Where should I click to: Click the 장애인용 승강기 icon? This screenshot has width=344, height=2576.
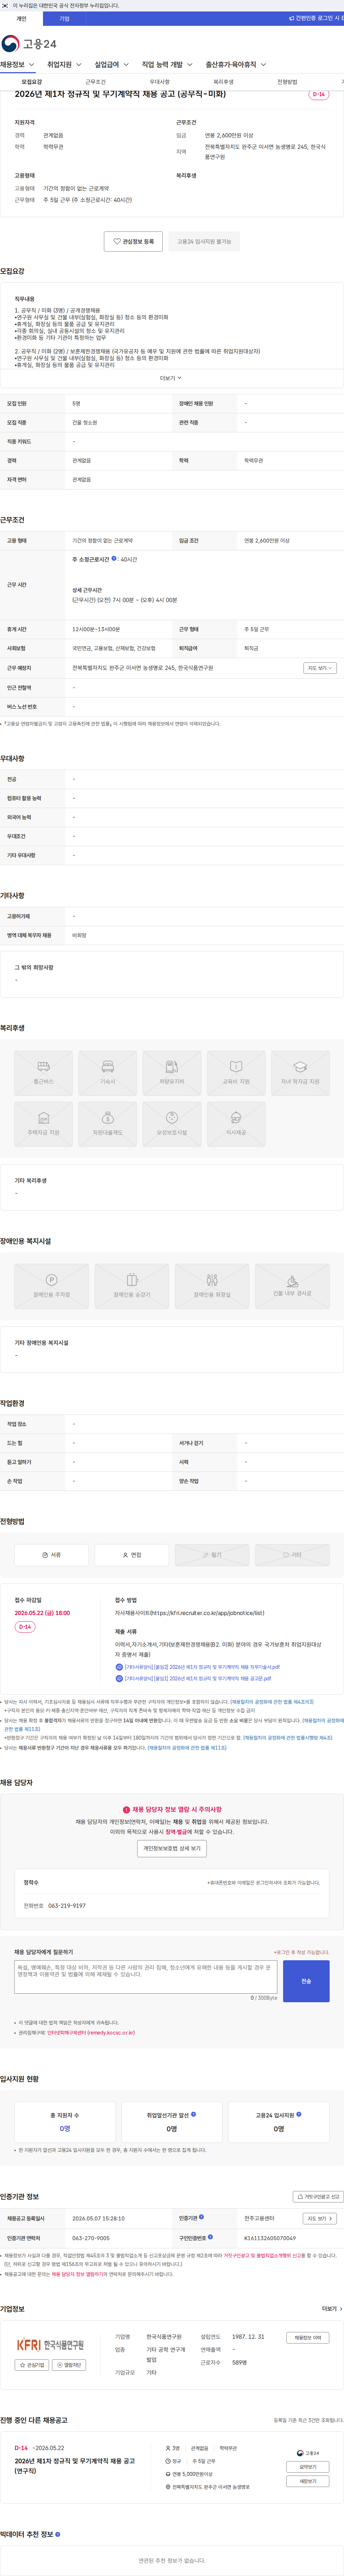tap(131, 1286)
